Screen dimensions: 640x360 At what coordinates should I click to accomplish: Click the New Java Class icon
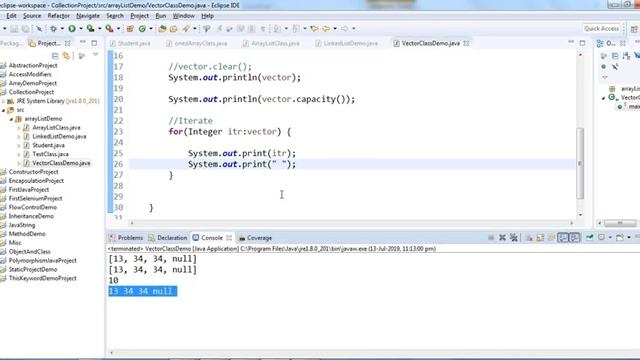click(x=142, y=29)
